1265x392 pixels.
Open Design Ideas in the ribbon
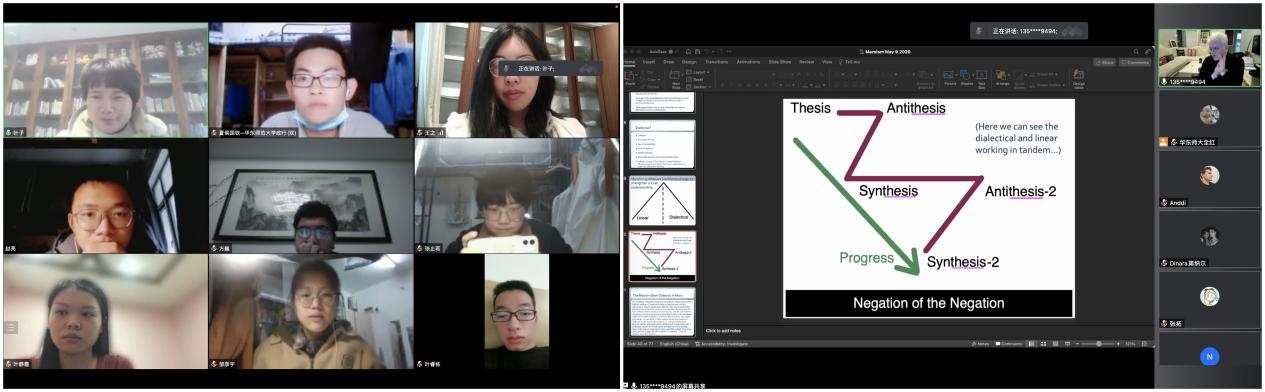(x=1078, y=77)
